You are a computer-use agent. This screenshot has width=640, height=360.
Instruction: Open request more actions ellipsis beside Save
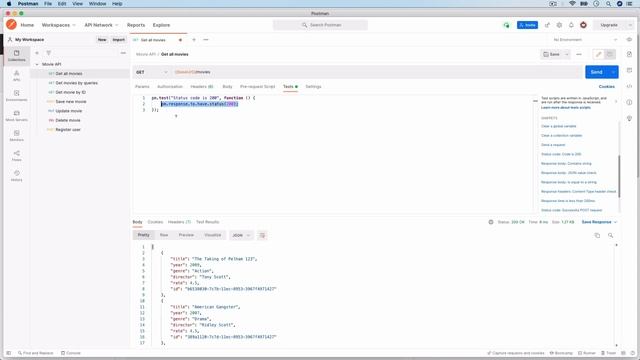579,54
